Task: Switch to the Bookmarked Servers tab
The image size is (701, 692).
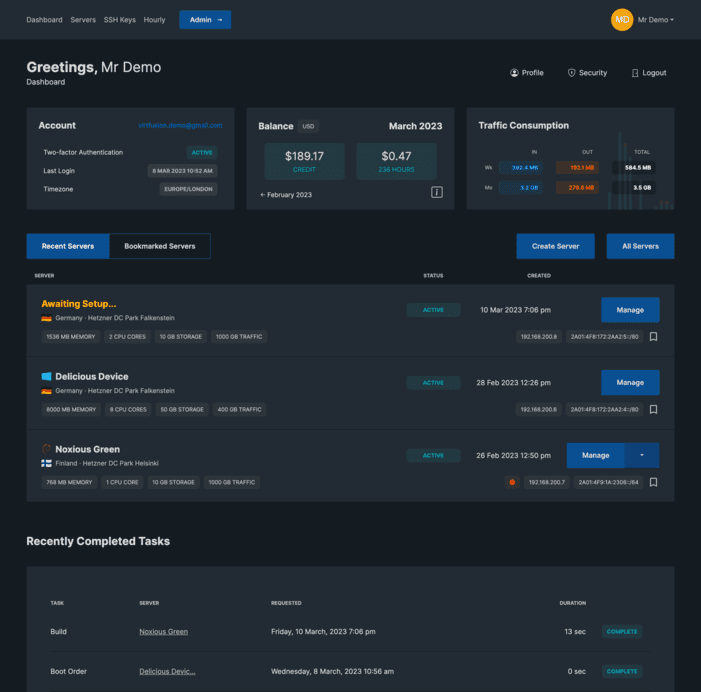Action: coord(160,246)
